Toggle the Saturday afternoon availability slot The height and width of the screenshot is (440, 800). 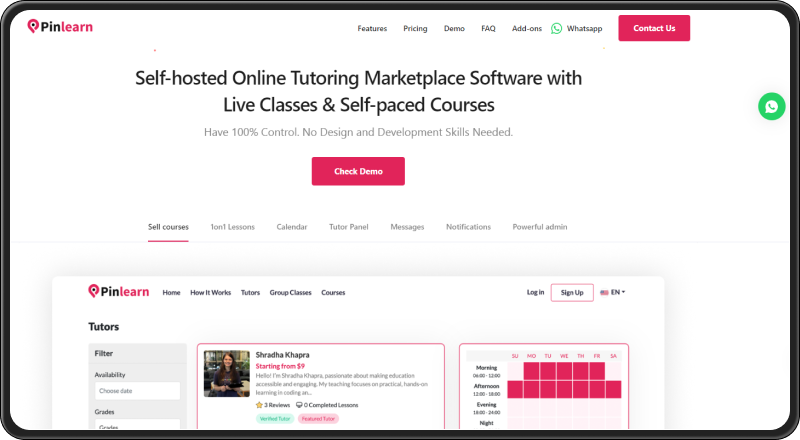[x=613, y=389]
